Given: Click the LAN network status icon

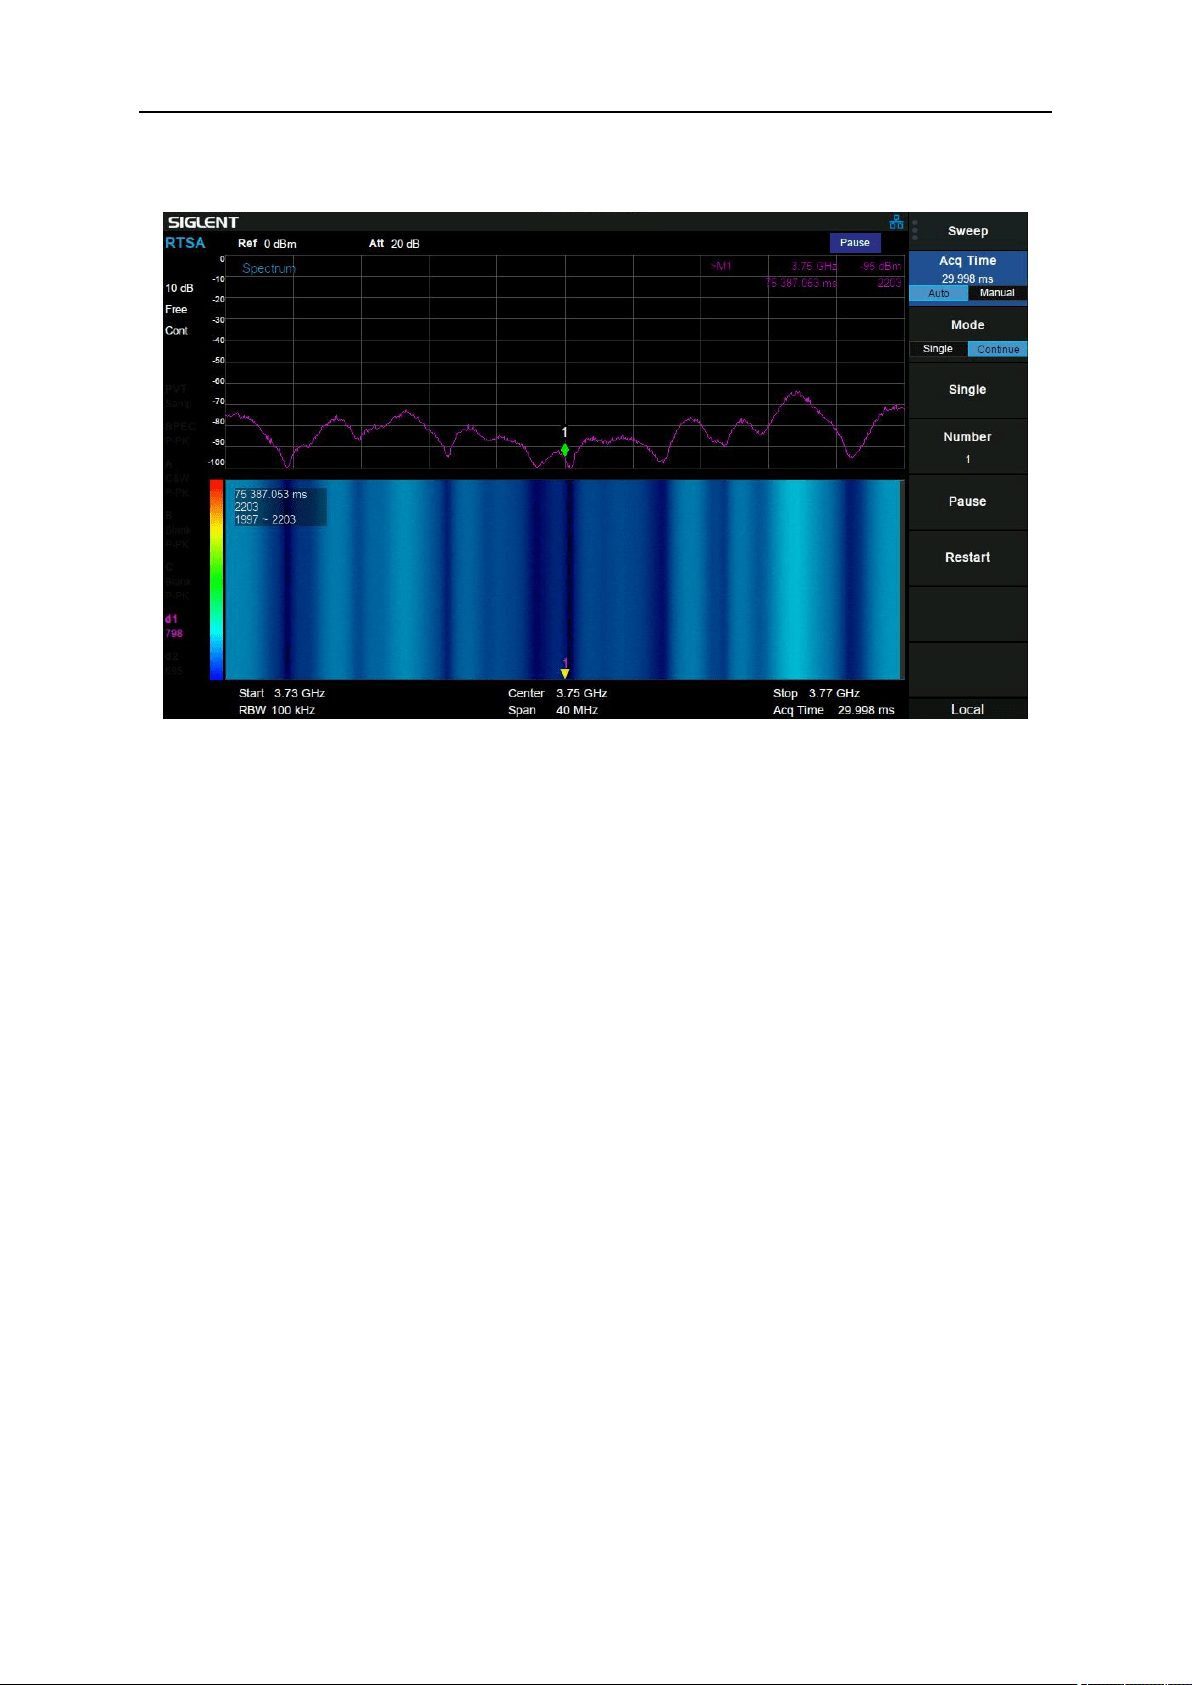Looking at the screenshot, I should [x=896, y=222].
